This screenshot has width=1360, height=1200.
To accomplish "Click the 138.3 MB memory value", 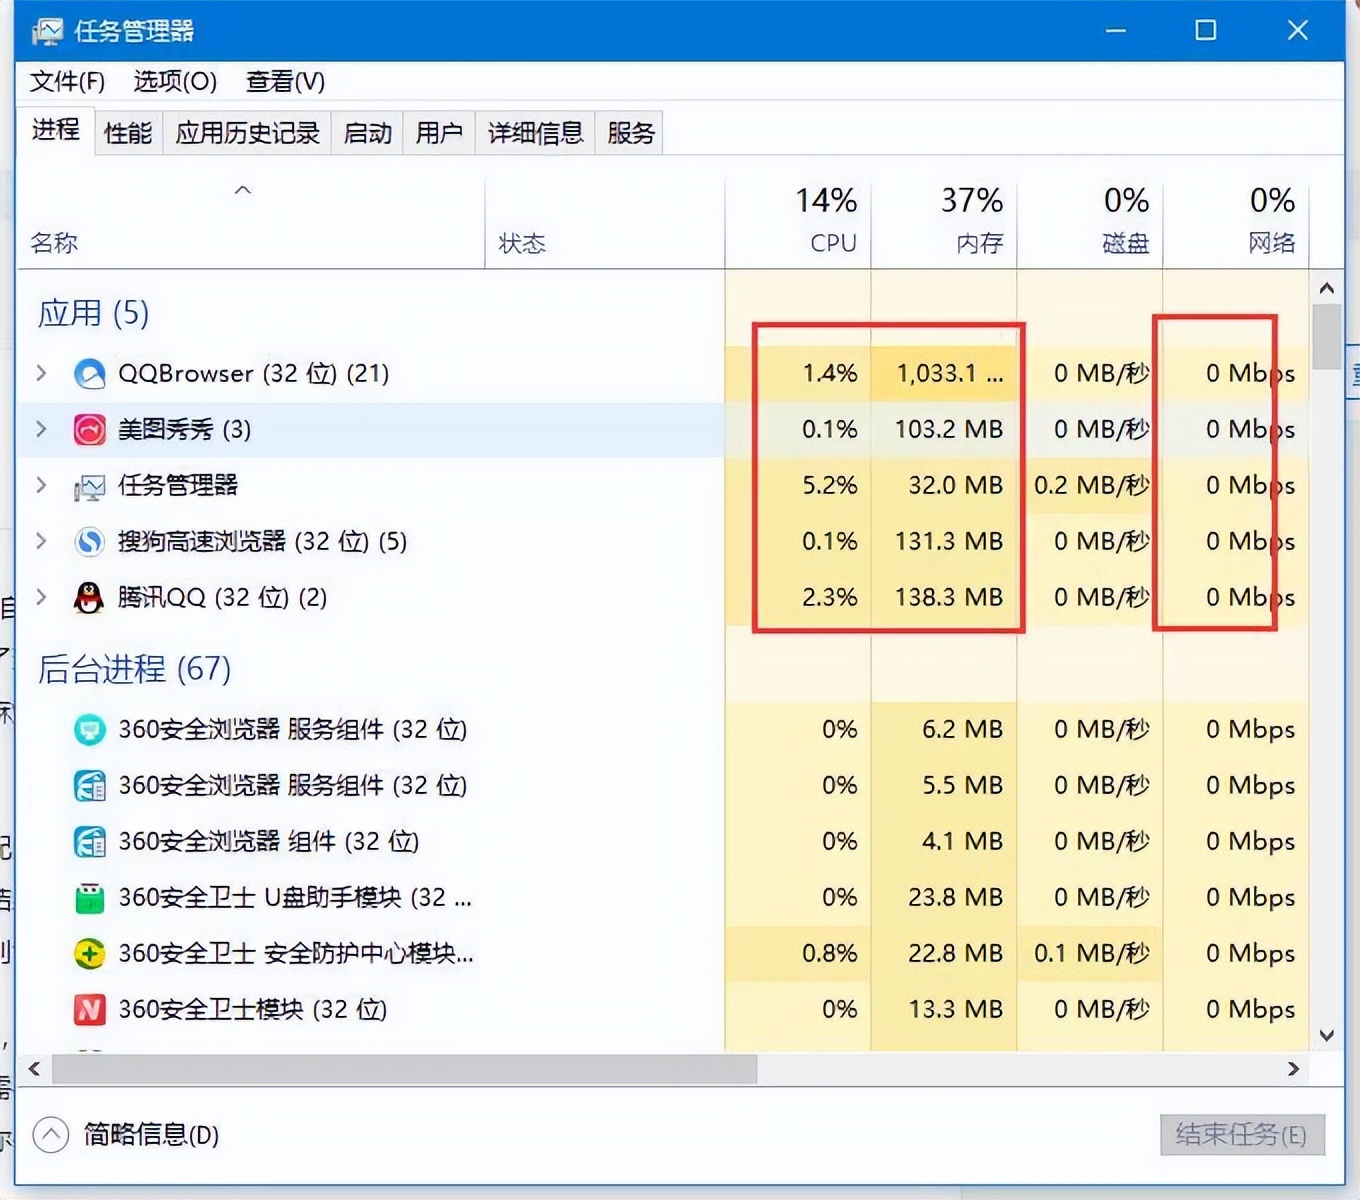I will tap(949, 598).
